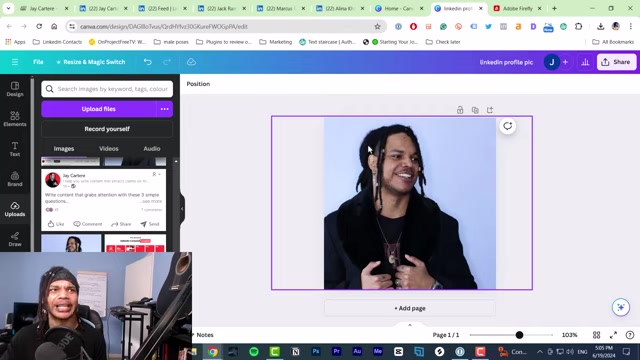
Task: Open the Canva Assistant sparkle button
Action: point(620,307)
